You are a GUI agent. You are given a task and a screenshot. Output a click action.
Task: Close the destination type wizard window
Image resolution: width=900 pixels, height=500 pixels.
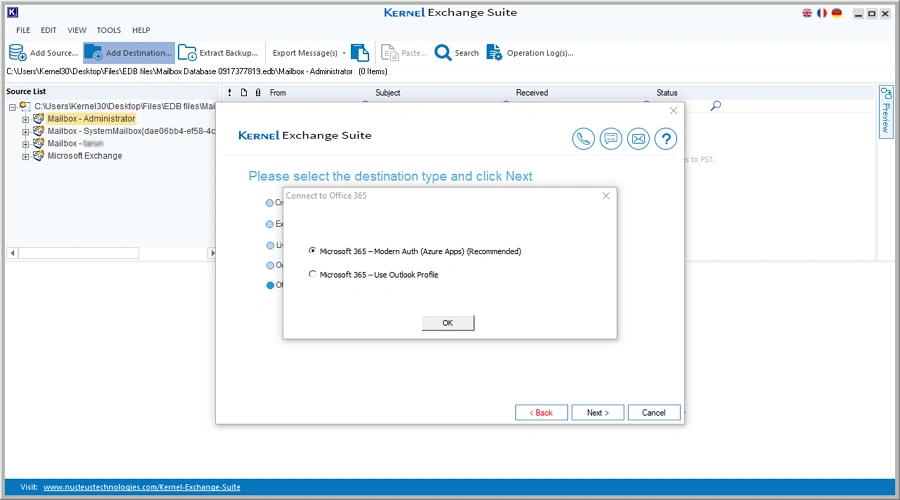(673, 111)
